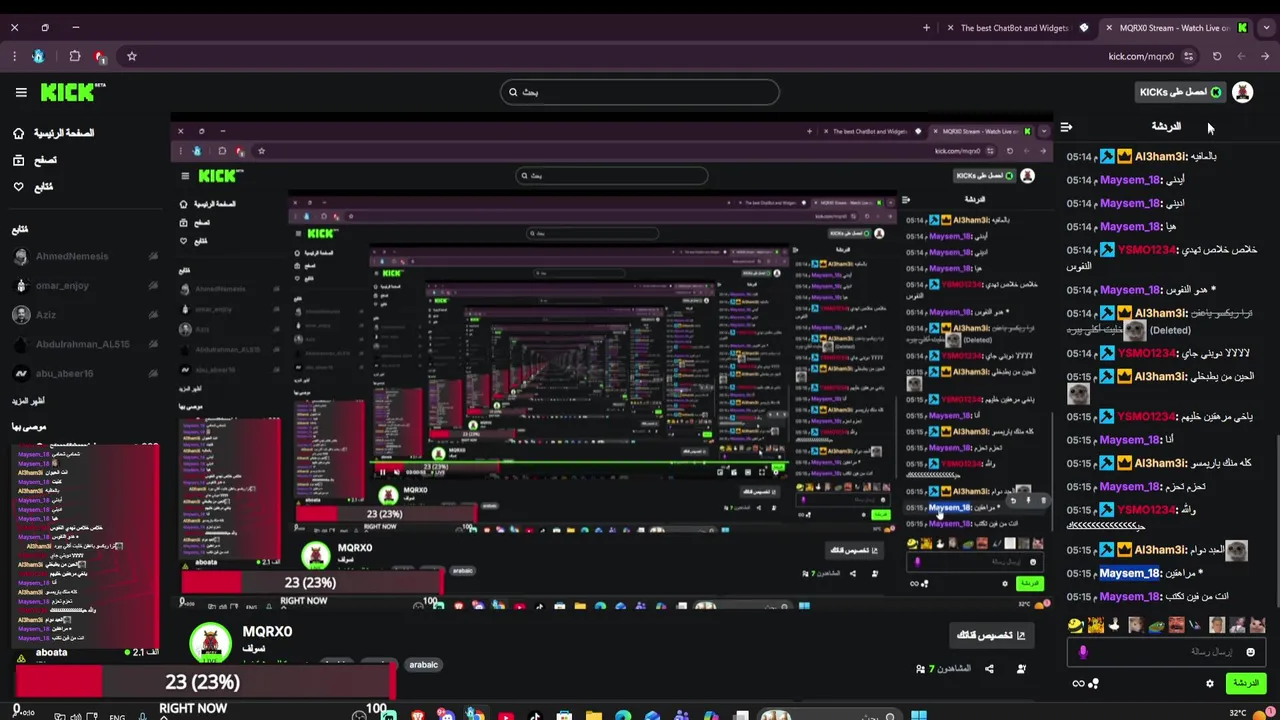Open the Kick sidebar hamburger menu
The height and width of the screenshot is (720, 1280).
click(x=21, y=92)
